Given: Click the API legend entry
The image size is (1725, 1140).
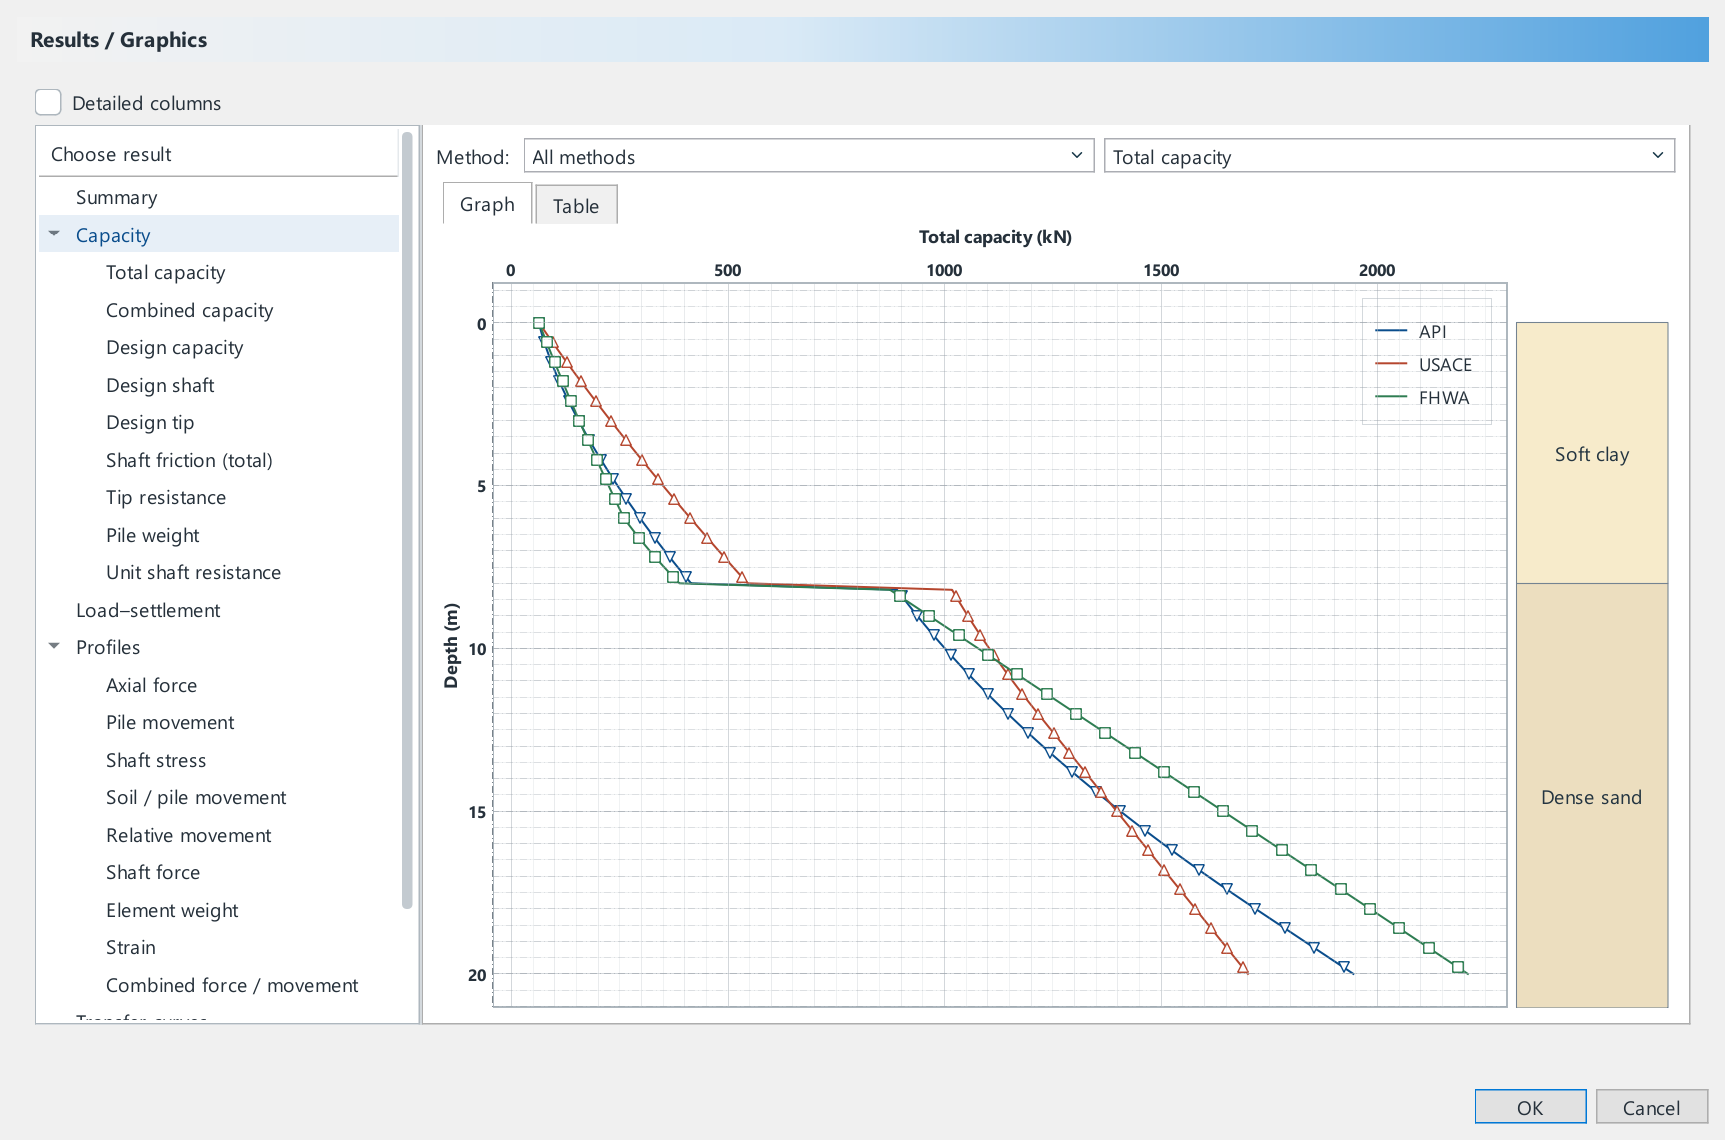Looking at the screenshot, I should coord(1411,331).
